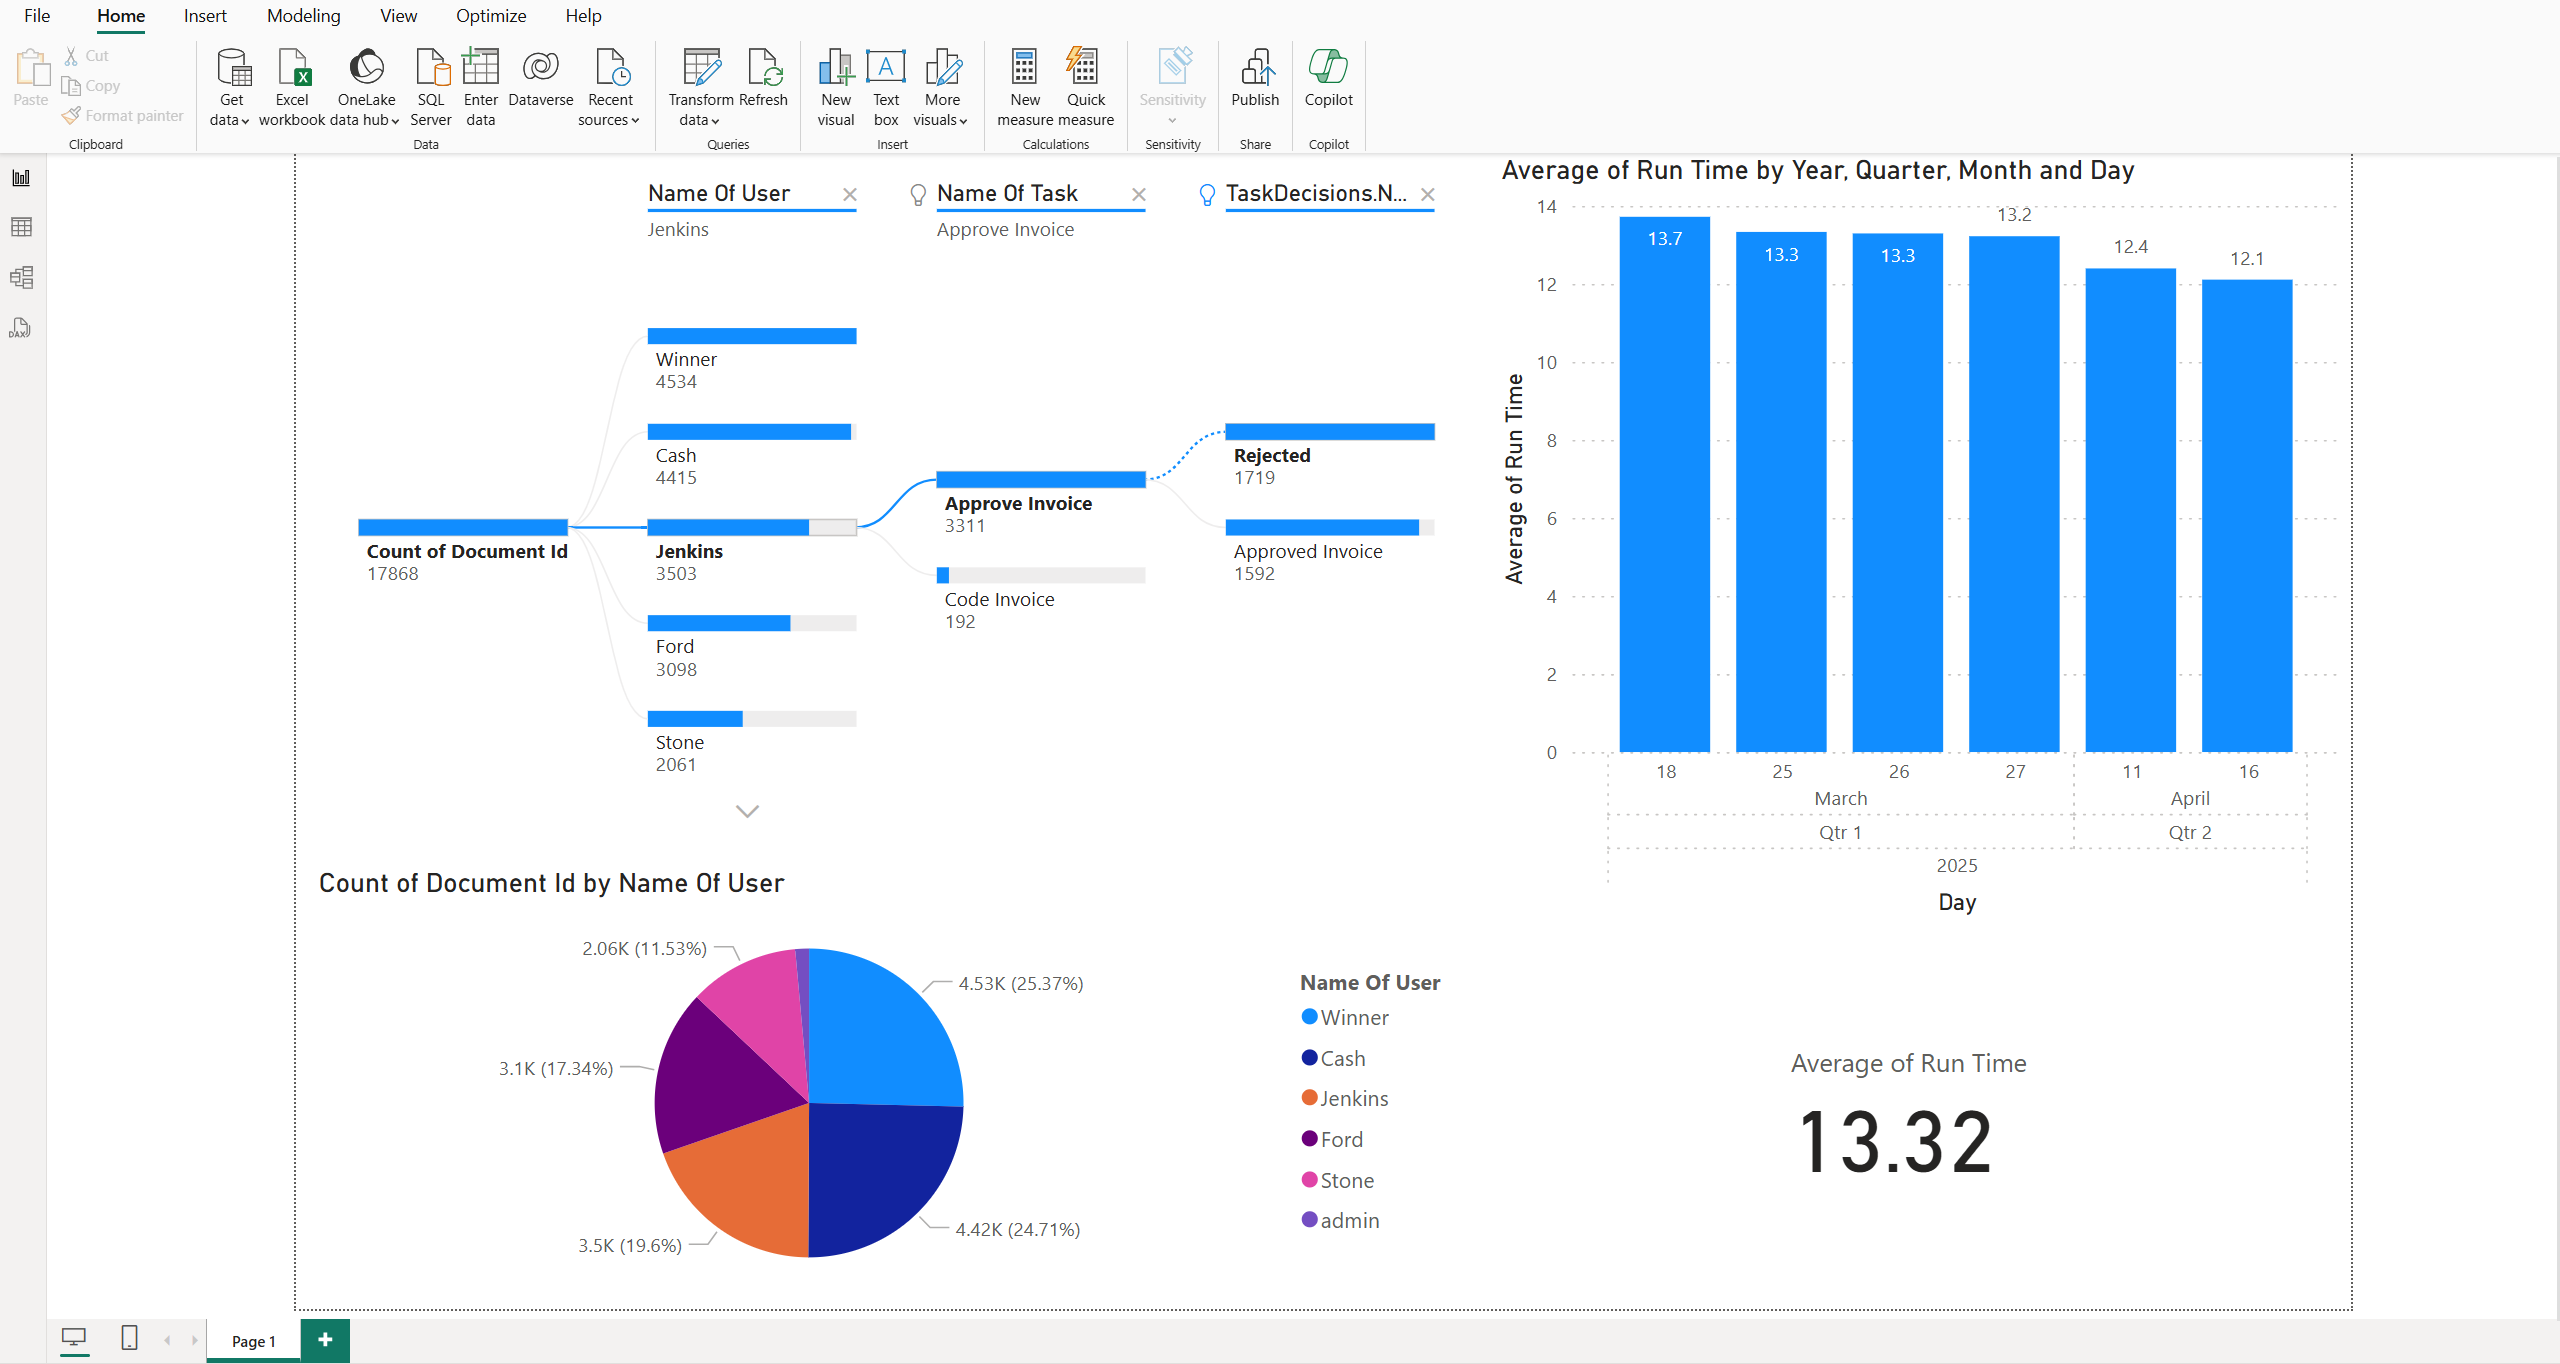Launch Copilot from the ribbon
This screenshot has height=1364, width=2560.
tap(1328, 80)
